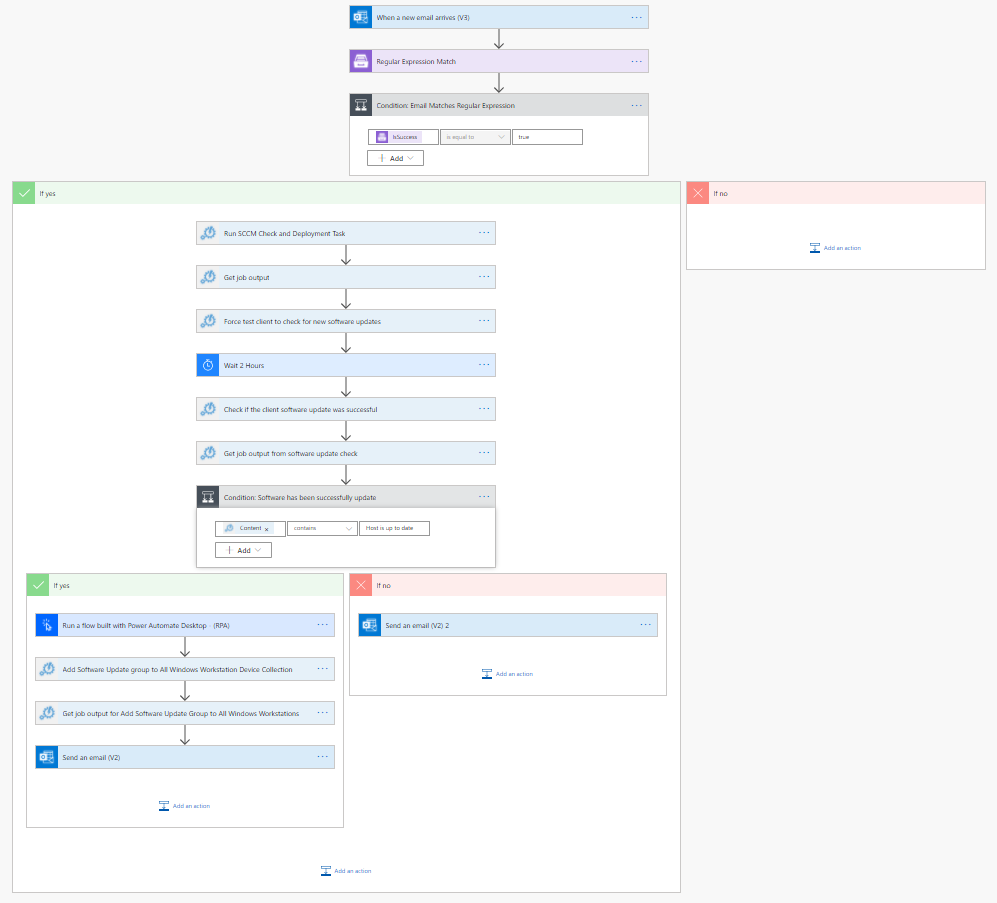Open ellipsis menu for When a new email arrives
997x903 pixels.
637,17
